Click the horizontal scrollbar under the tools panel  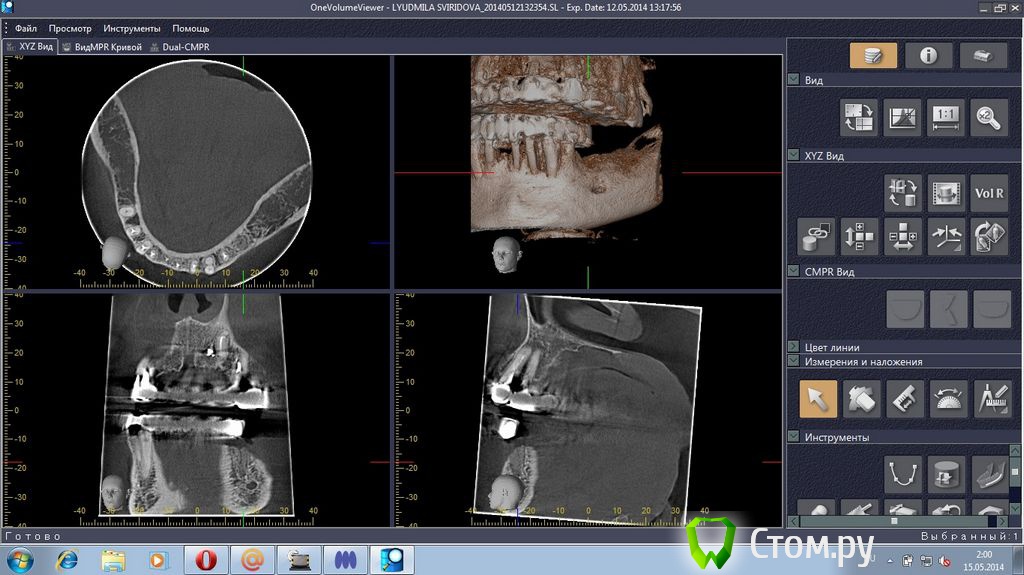(895, 521)
